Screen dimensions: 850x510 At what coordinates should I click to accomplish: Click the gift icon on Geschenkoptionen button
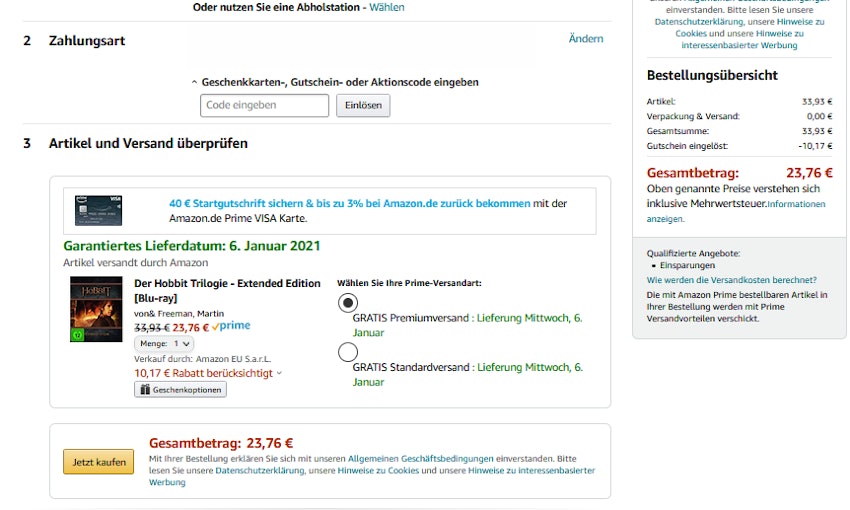(x=144, y=390)
